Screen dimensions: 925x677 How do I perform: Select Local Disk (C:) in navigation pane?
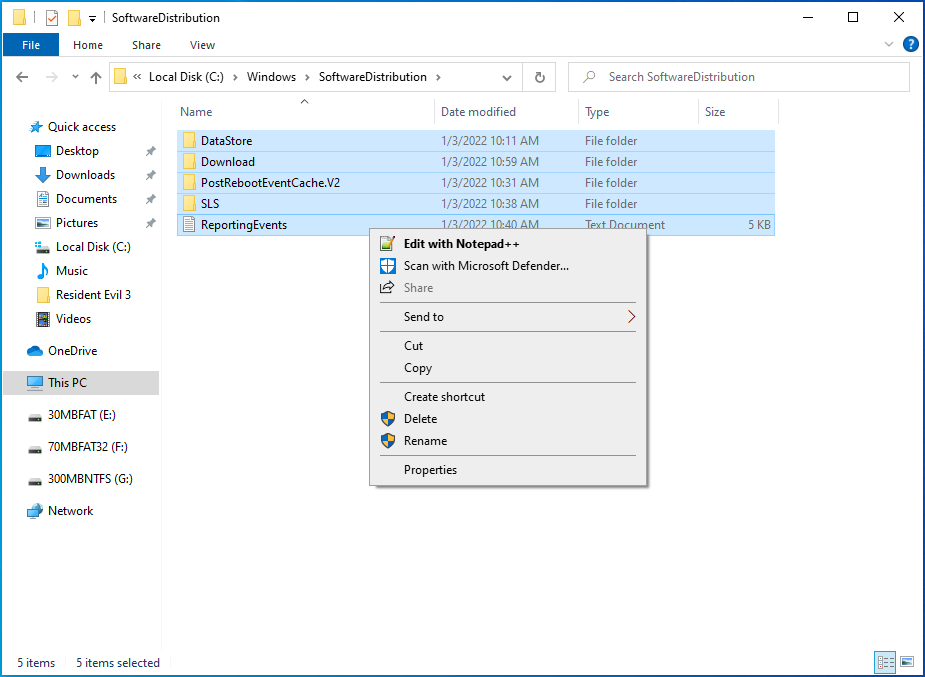92,247
